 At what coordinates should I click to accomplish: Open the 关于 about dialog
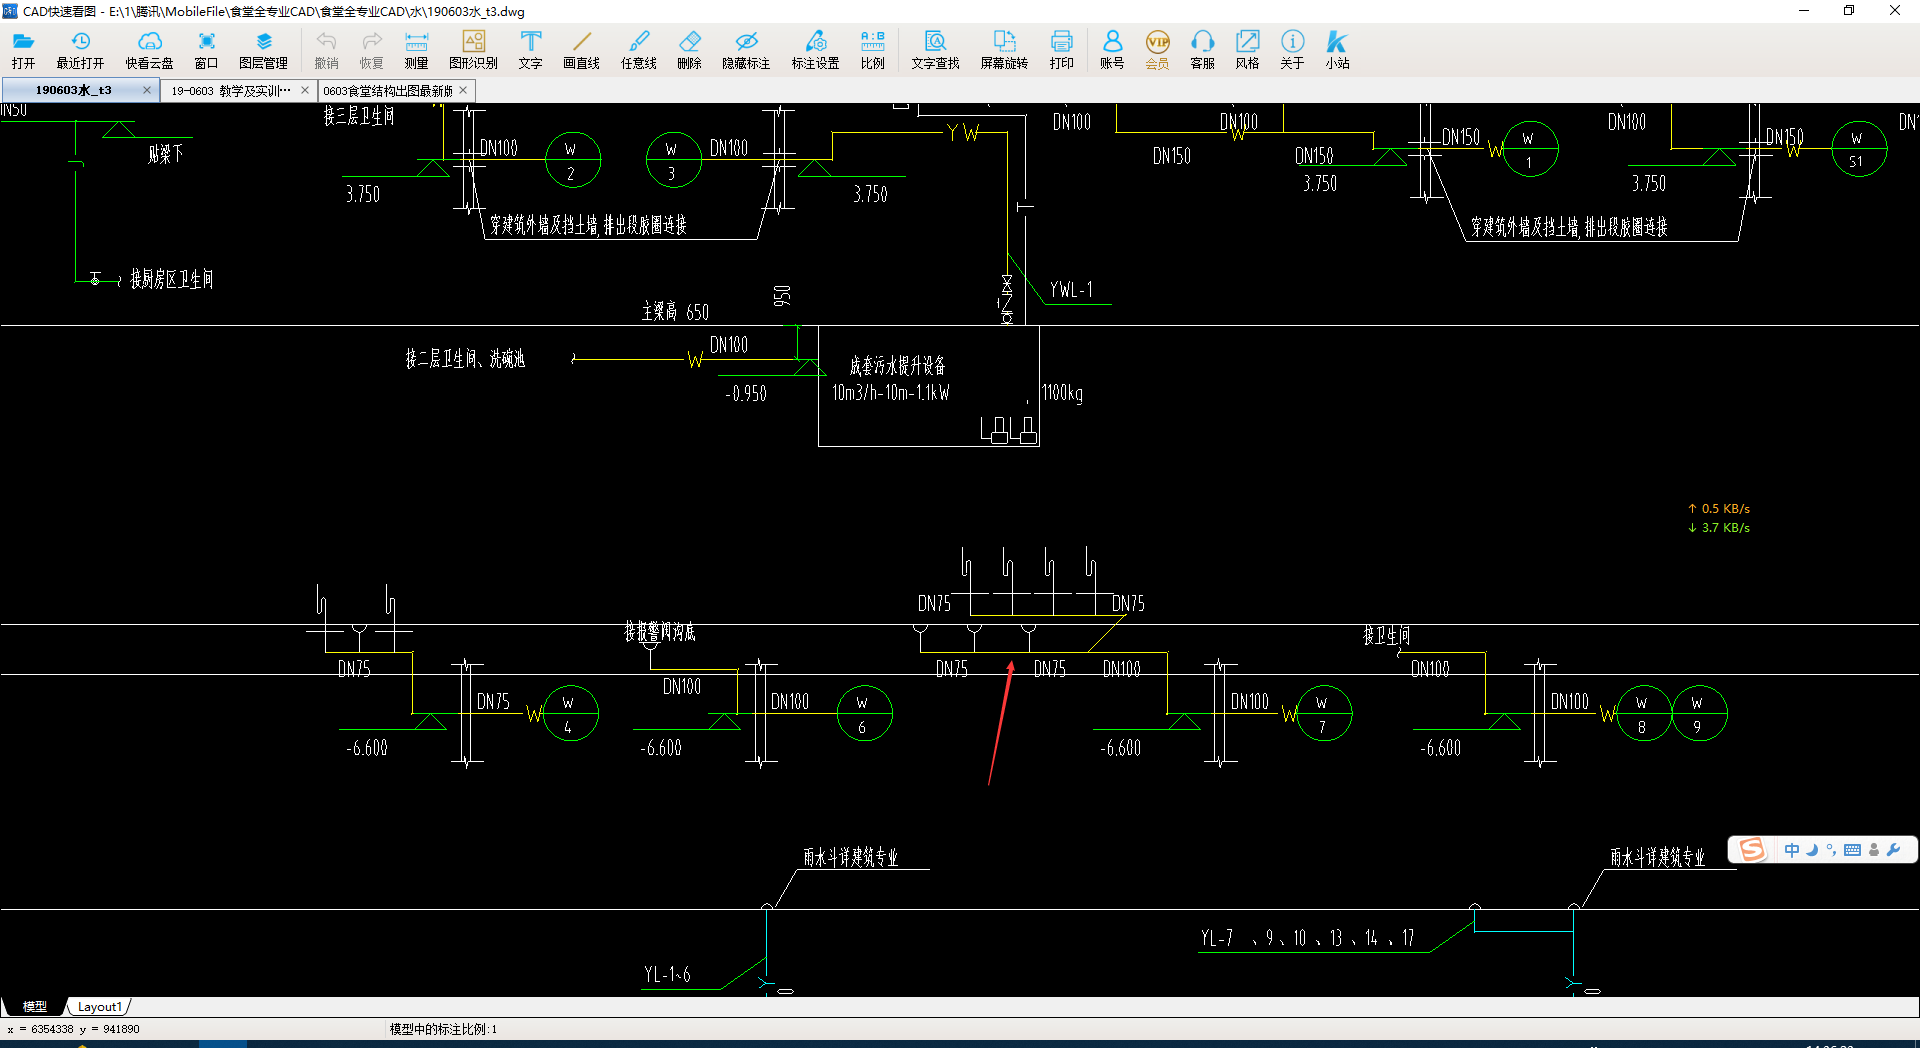[x=1292, y=50]
